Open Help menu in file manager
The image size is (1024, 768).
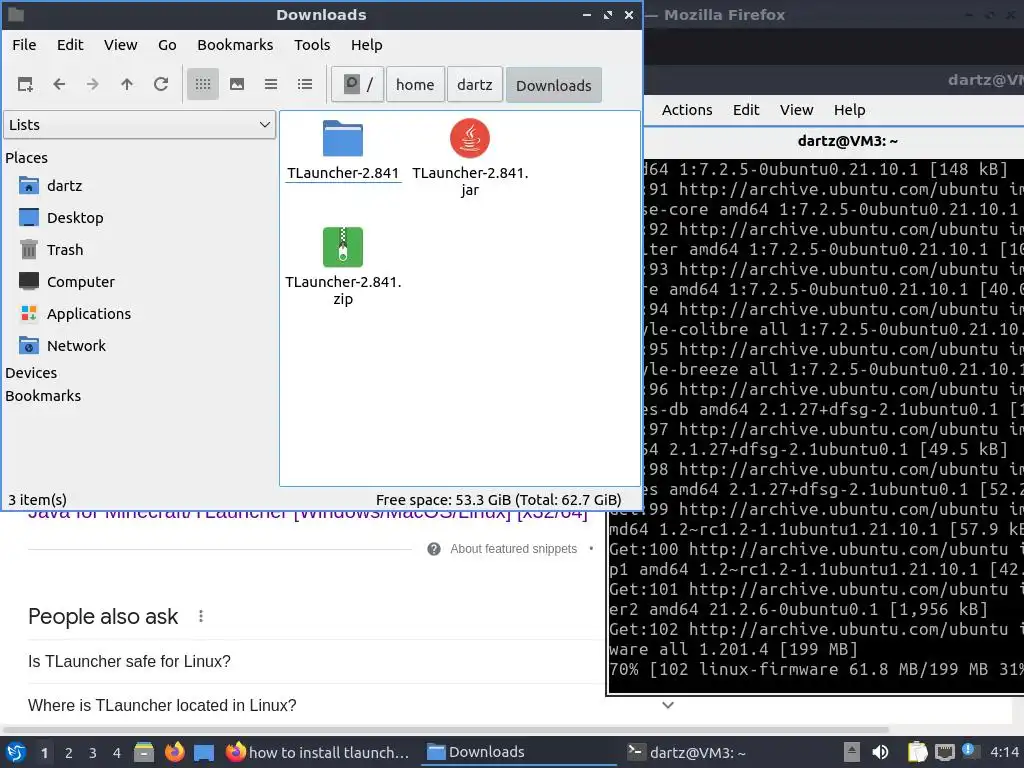point(366,45)
